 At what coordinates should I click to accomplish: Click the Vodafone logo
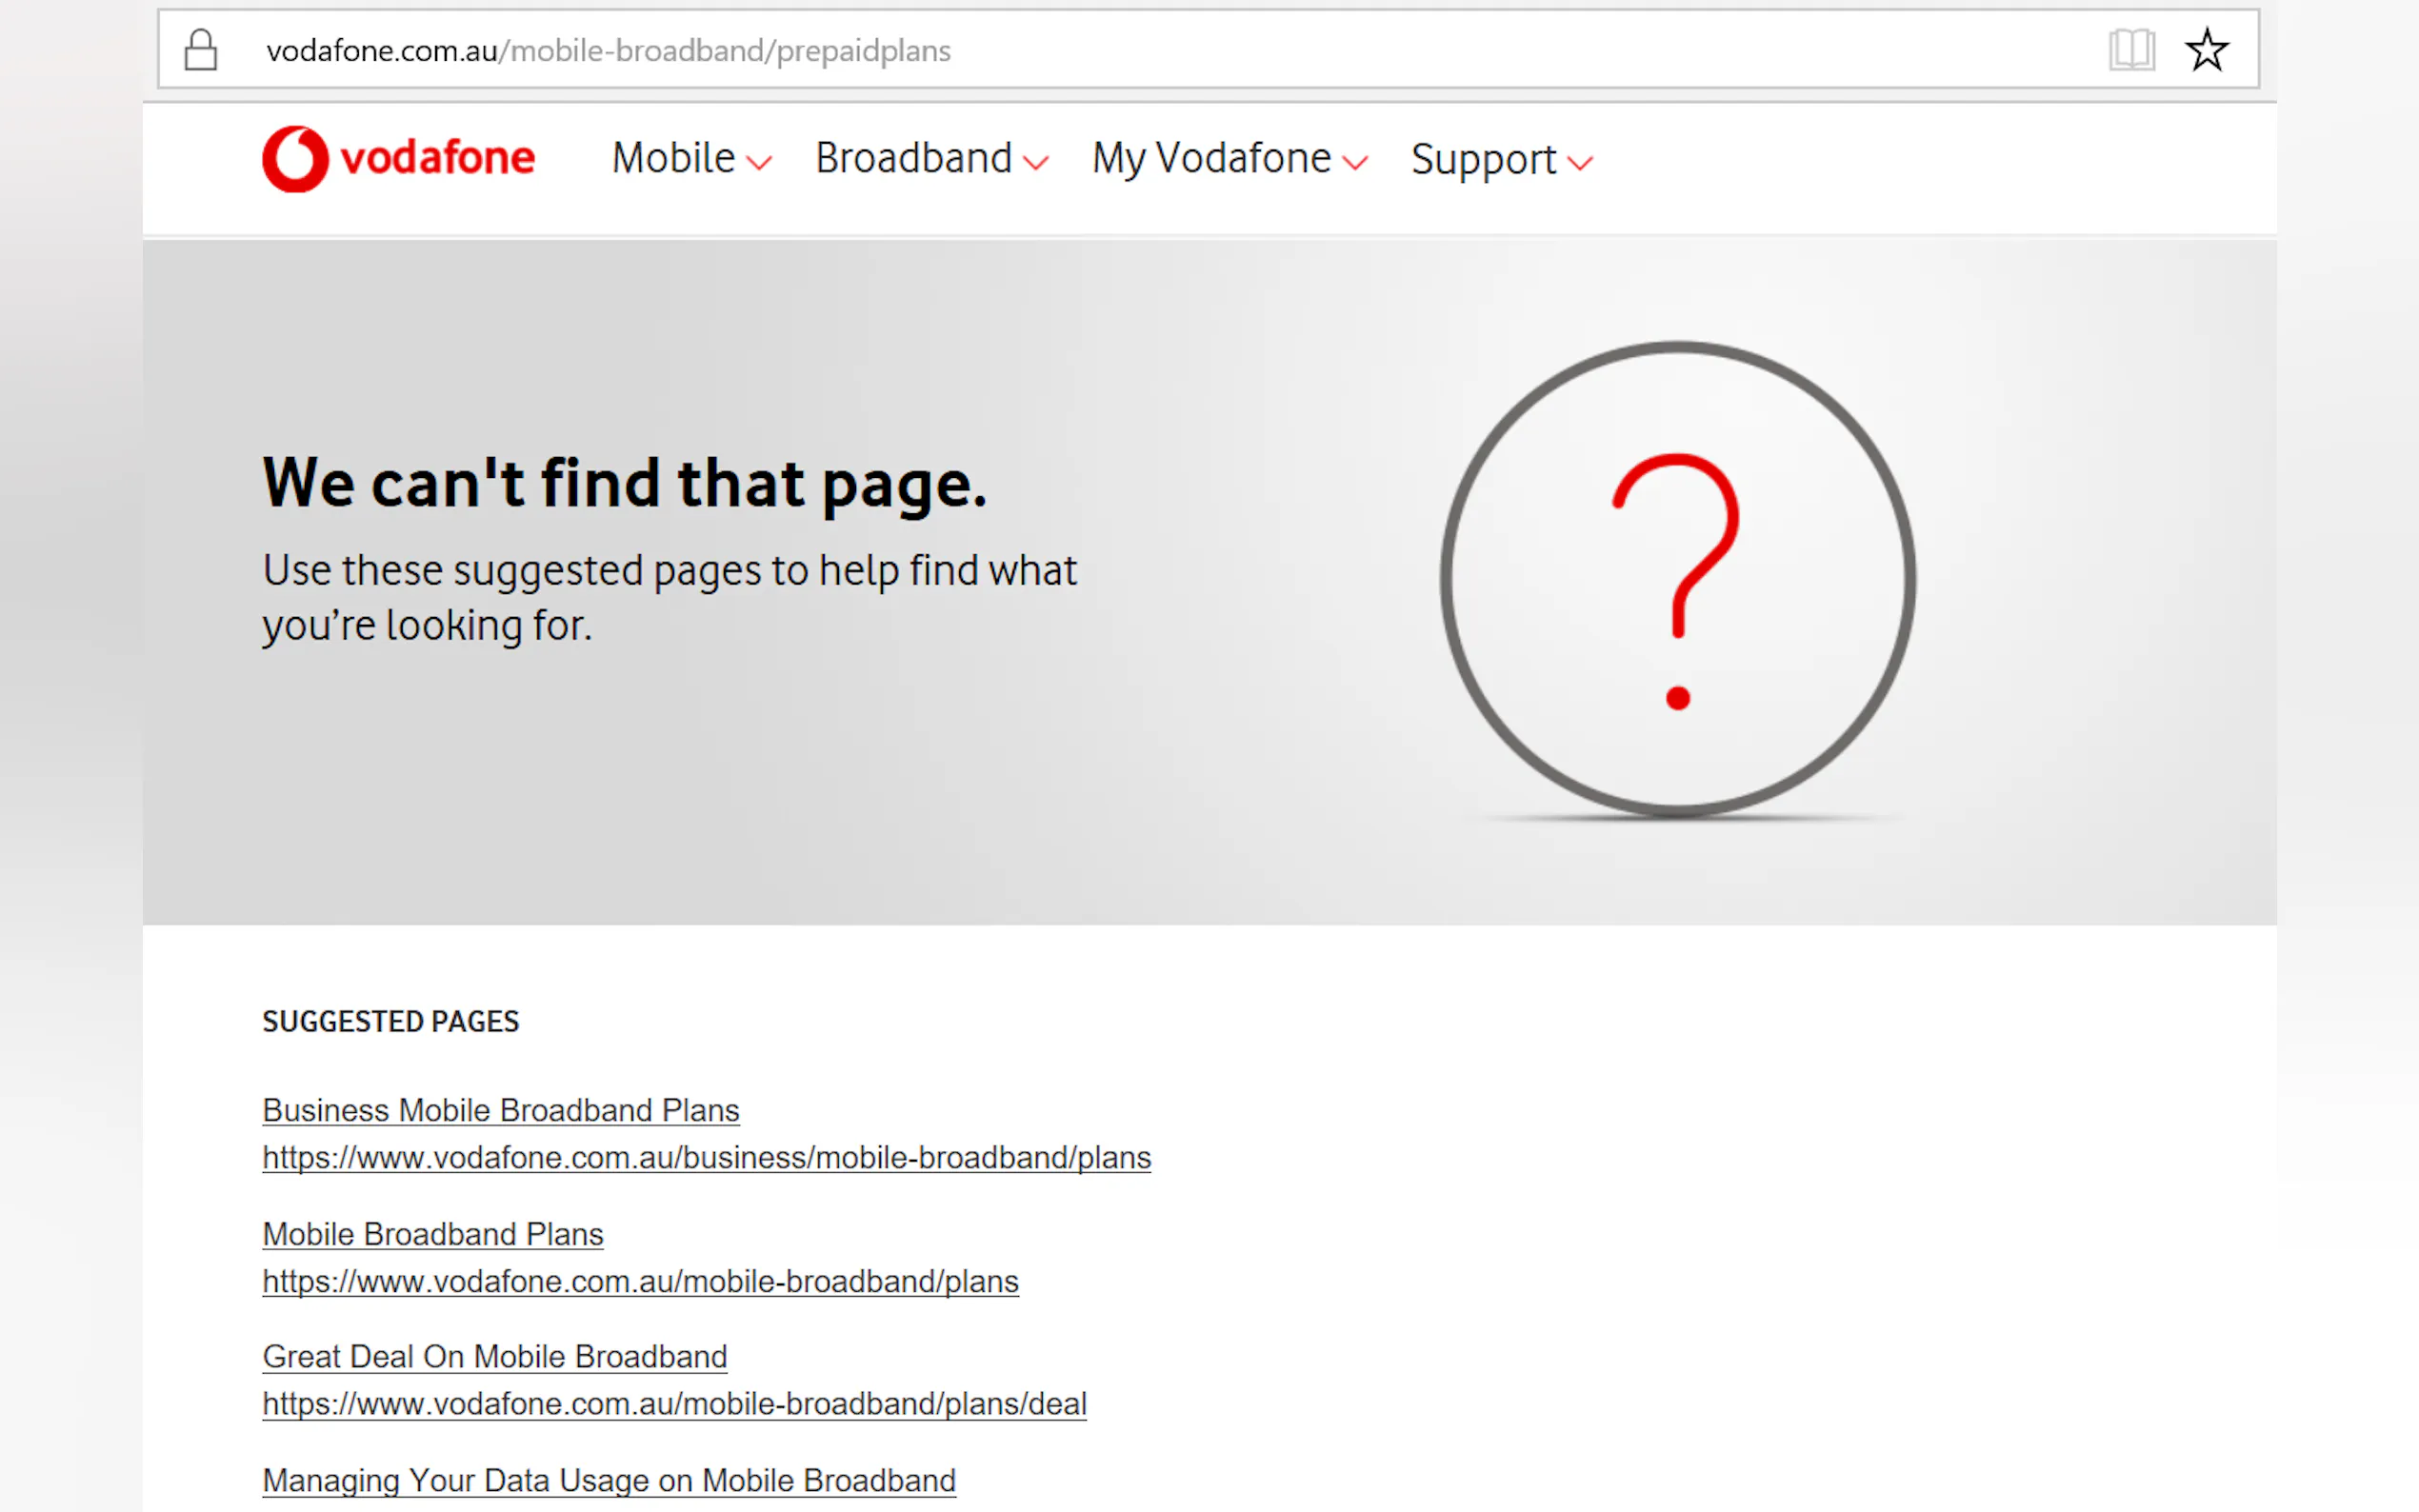tap(398, 158)
